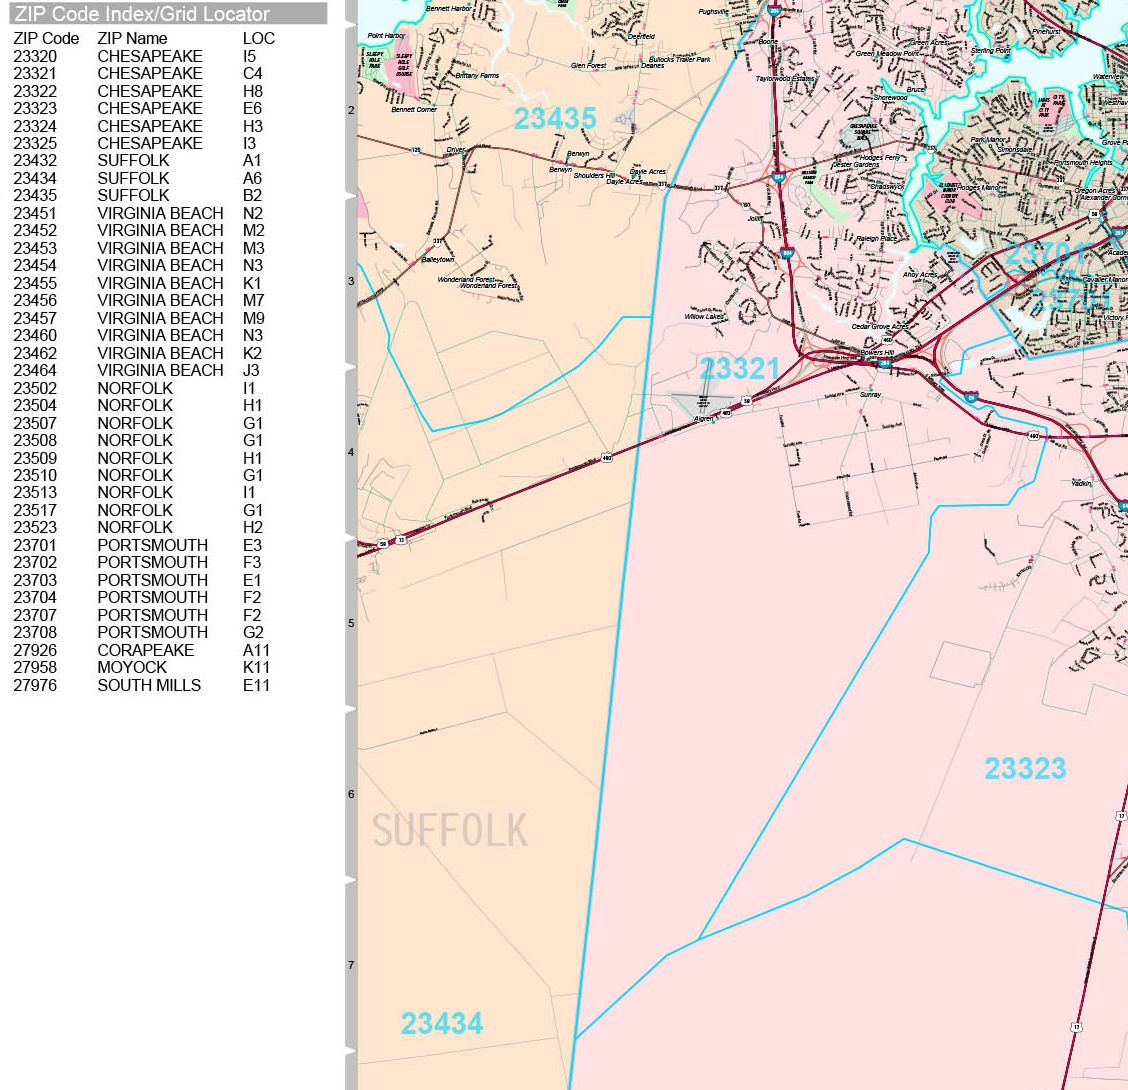The width and height of the screenshot is (1128, 1090).
Task: Select the 23508 Norfolk row
Action: [x=144, y=440]
